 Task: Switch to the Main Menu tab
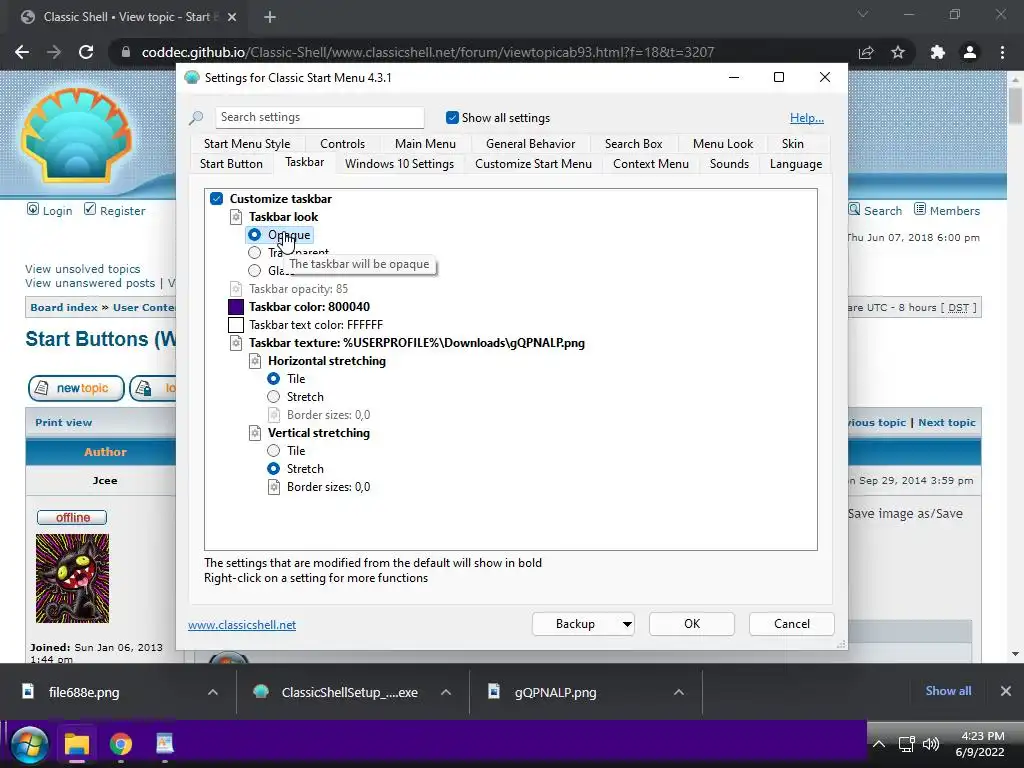click(425, 144)
